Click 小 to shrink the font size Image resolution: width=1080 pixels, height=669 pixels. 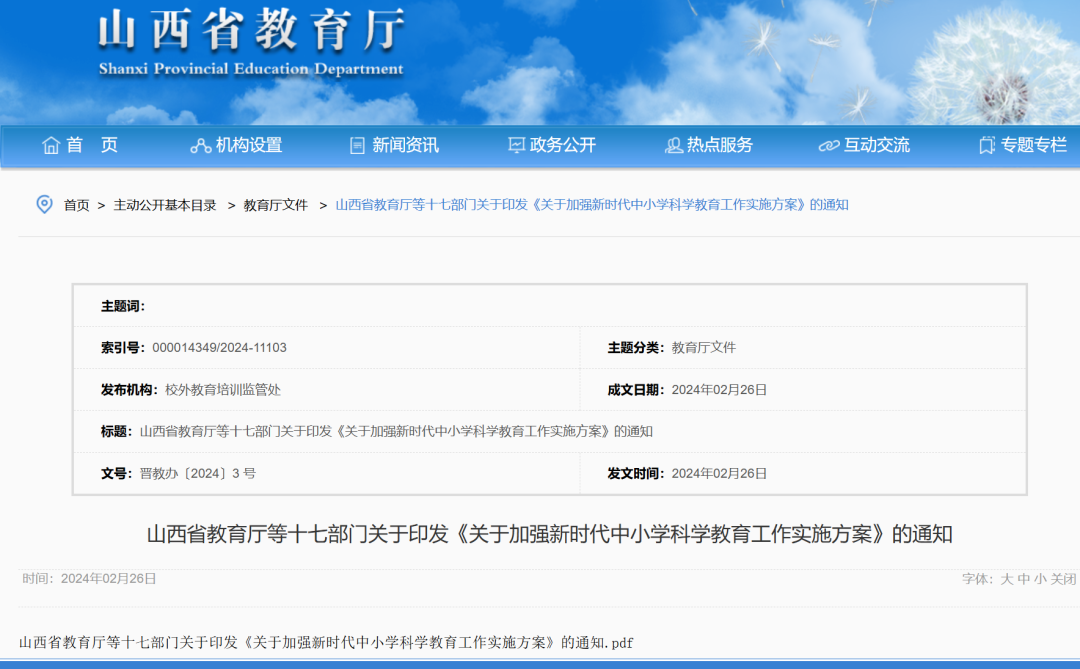(1040, 579)
